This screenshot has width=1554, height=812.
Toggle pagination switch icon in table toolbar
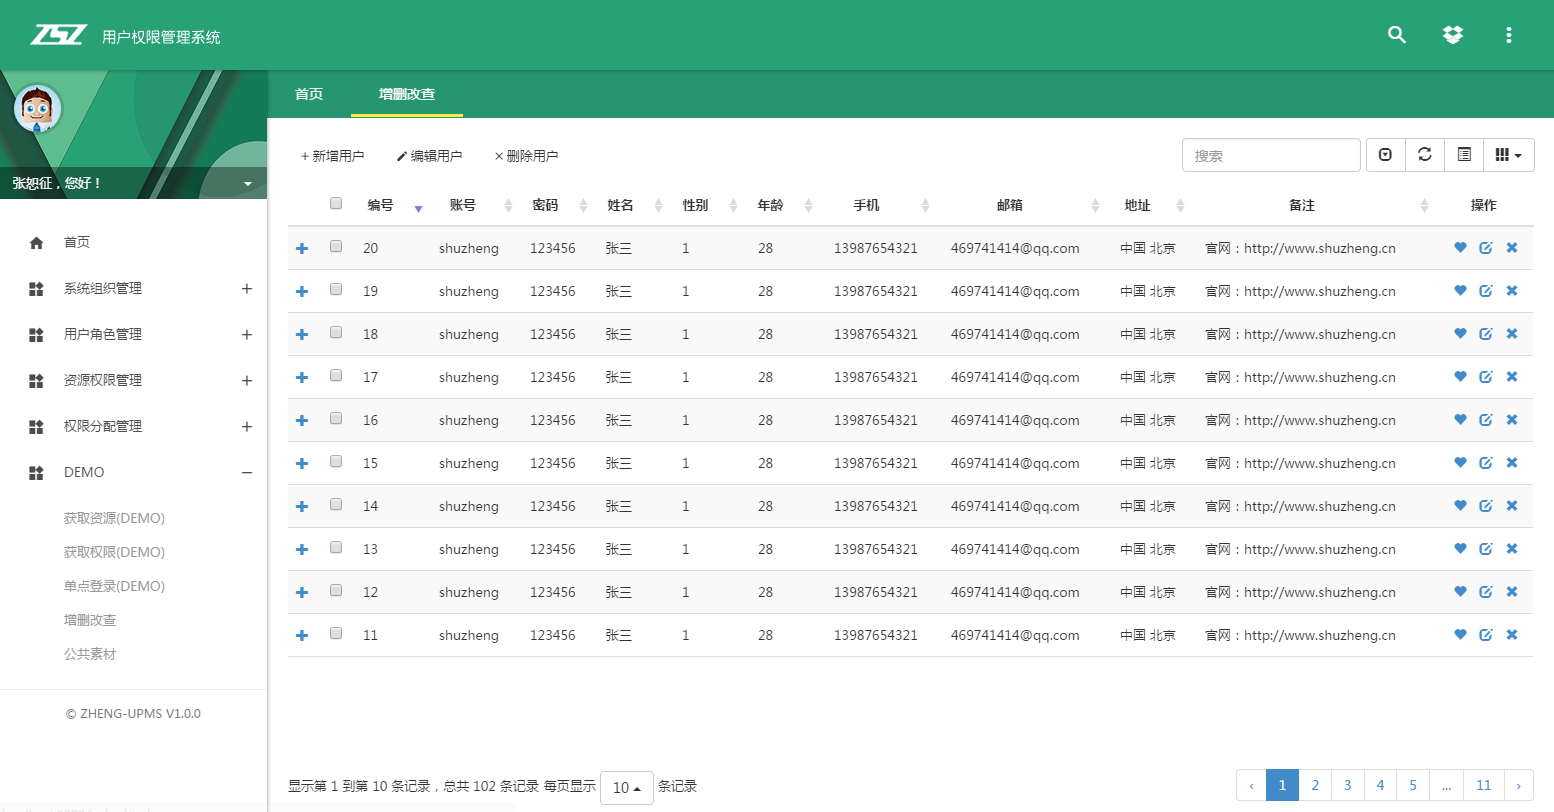click(1385, 155)
